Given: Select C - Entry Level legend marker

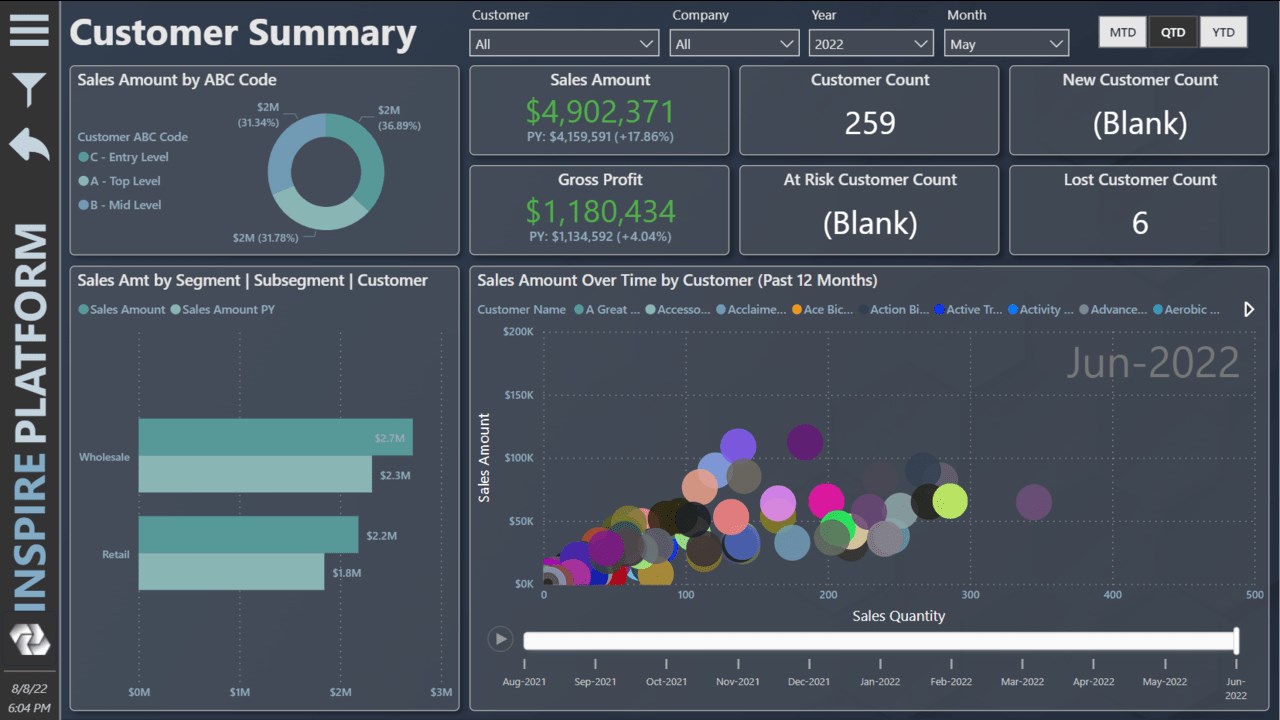Looking at the screenshot, I should 83,157.
